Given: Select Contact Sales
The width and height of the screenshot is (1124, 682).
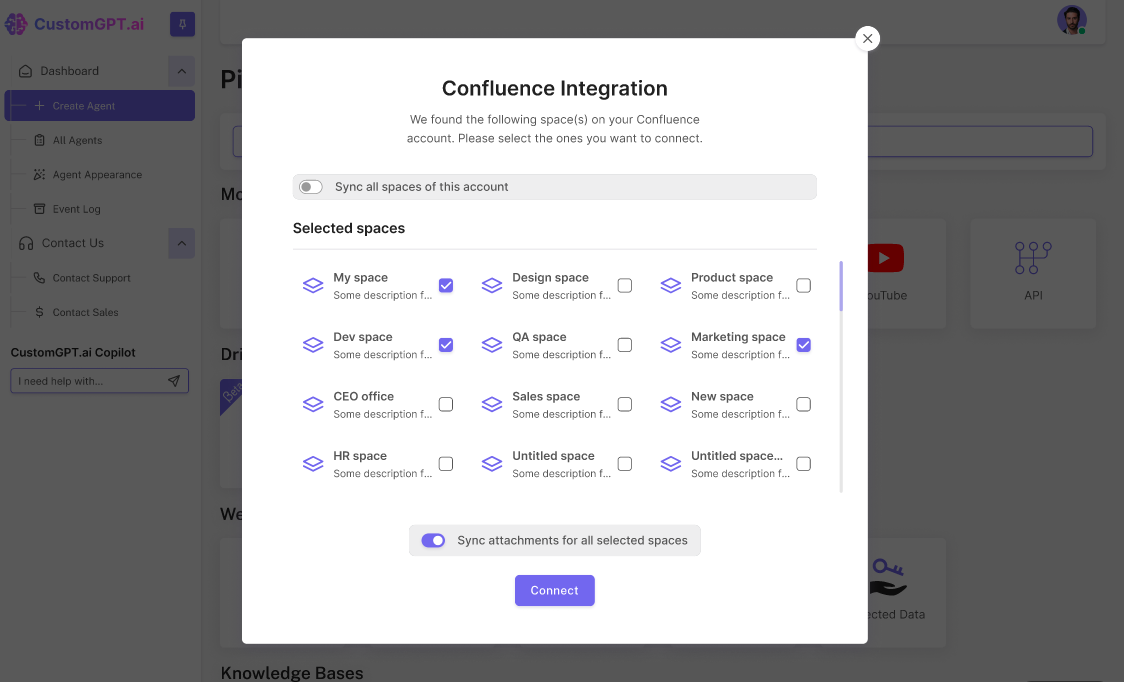Looking at the screenshot, I should coord(85,312).
